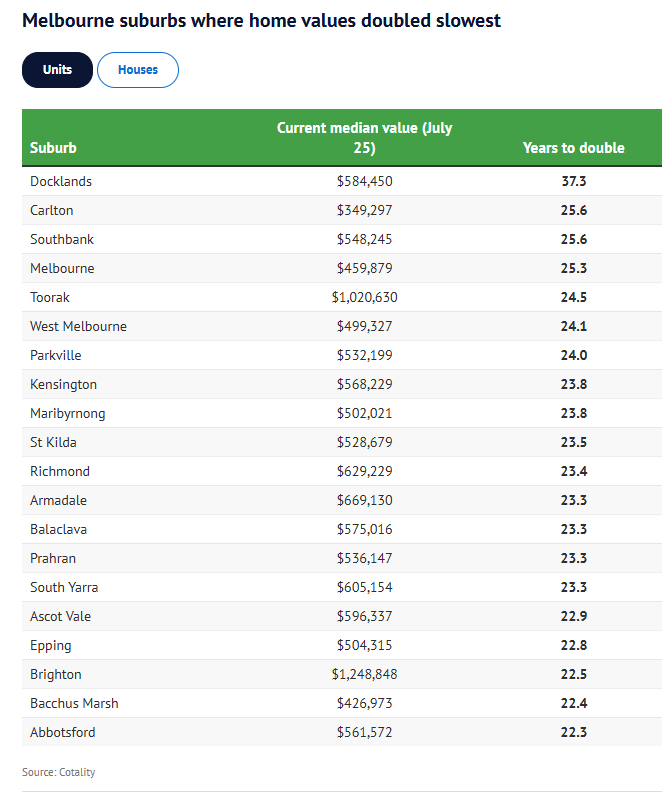Click the Abbotsford row's 22.3 value
672x801 pixels.
[573, 733]
